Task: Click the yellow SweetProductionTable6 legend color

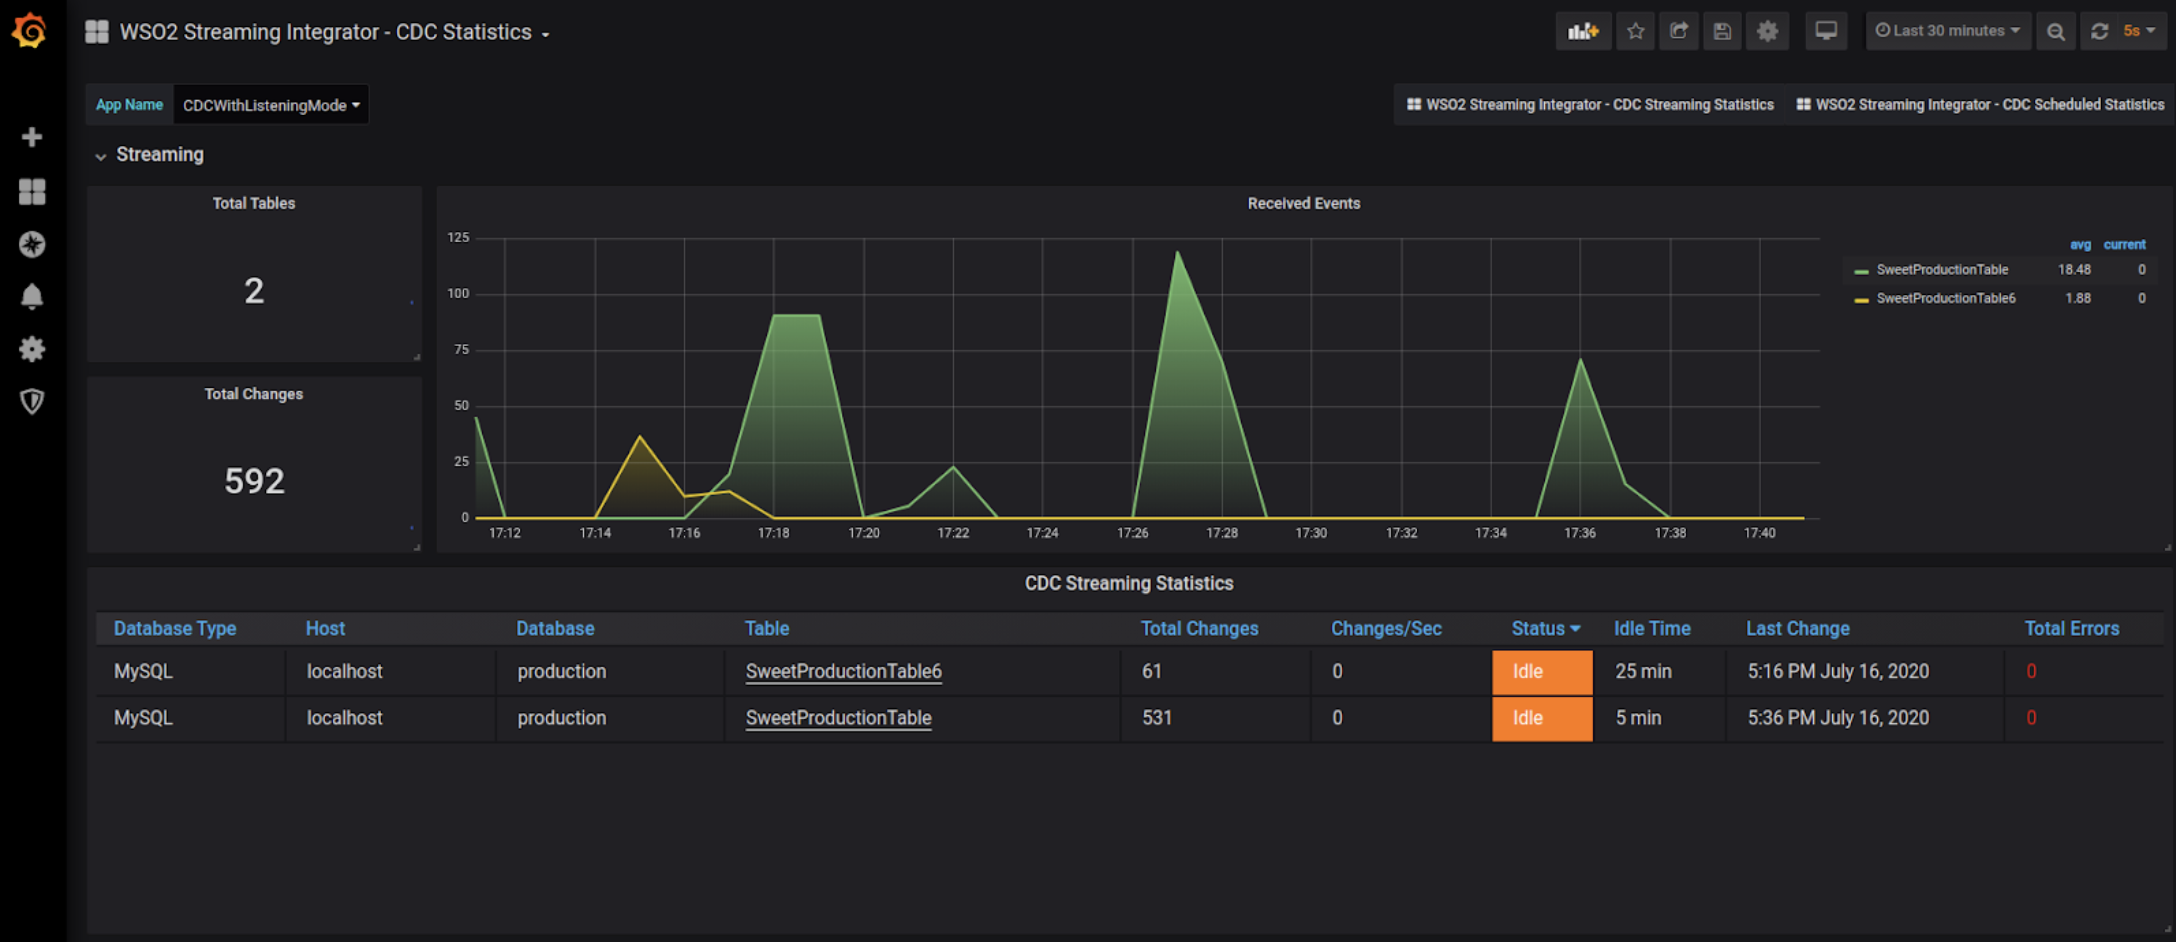Action: (x=1861, y=300)
